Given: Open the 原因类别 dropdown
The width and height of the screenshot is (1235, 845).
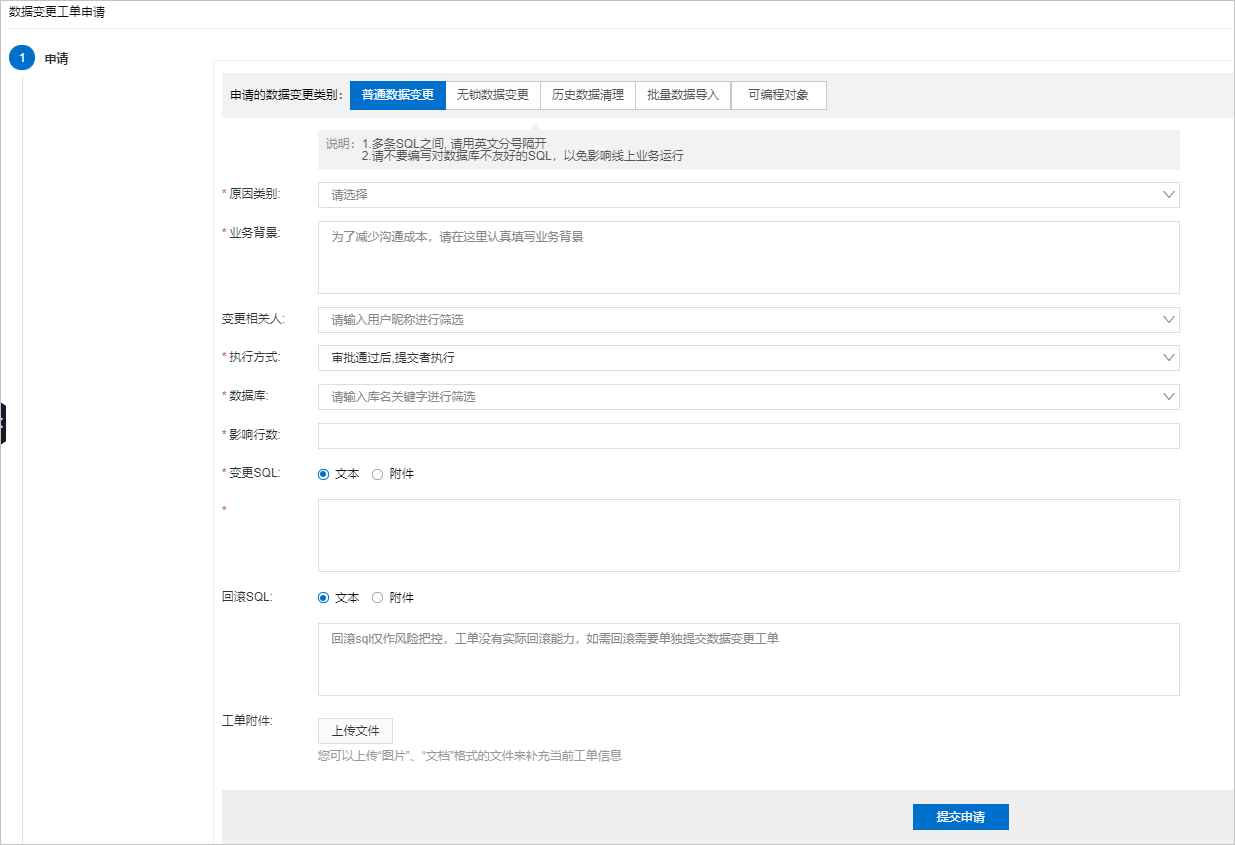Looking at the screenshot, I should coord(748,195).
